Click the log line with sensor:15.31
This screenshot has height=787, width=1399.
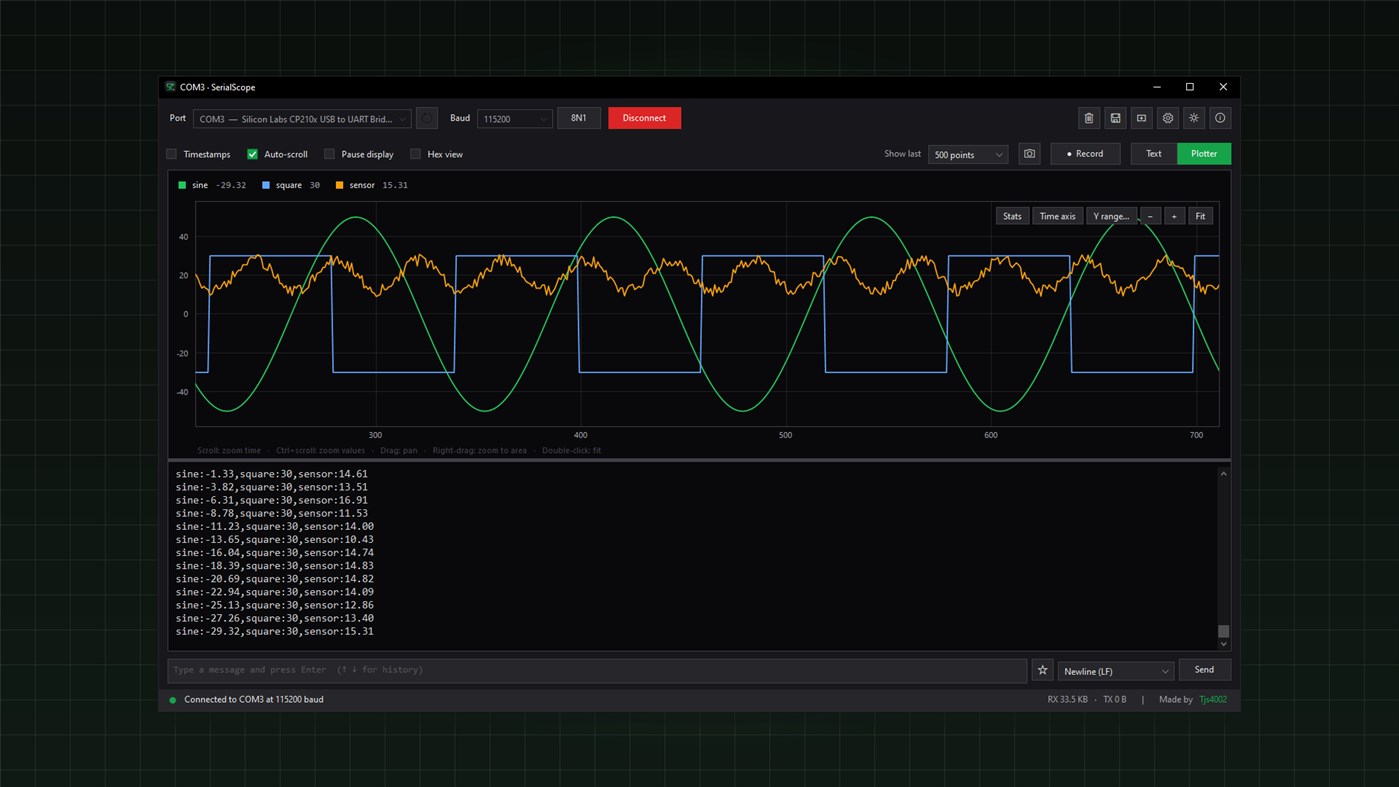click(275, 632)
